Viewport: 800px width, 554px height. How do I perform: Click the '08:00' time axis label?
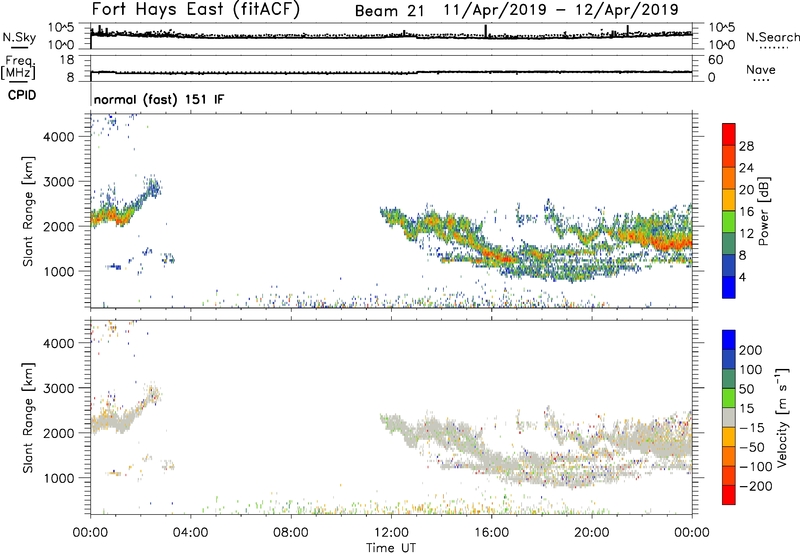[x=291, y=533]
